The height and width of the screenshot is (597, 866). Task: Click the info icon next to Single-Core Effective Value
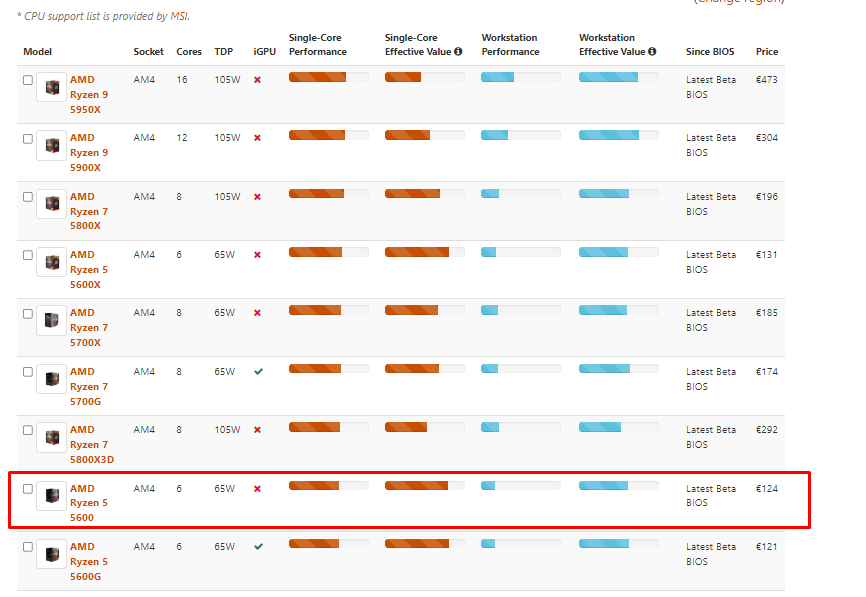pos(458,51)
